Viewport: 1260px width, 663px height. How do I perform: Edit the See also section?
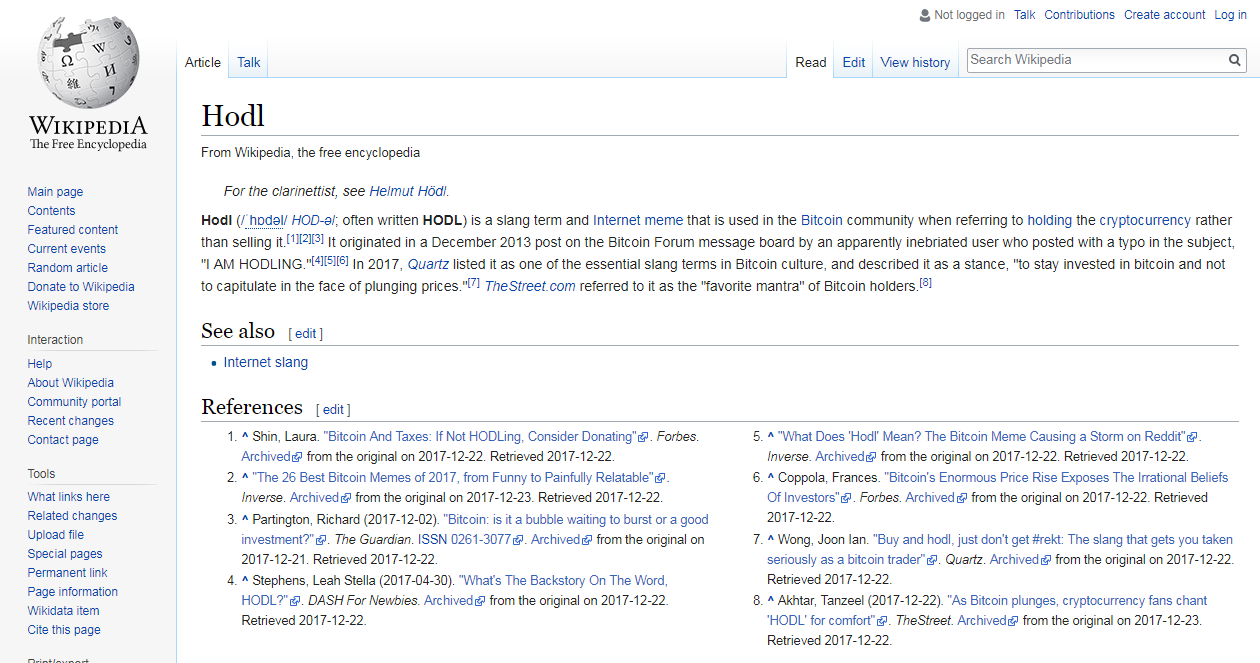pos(306,333)
